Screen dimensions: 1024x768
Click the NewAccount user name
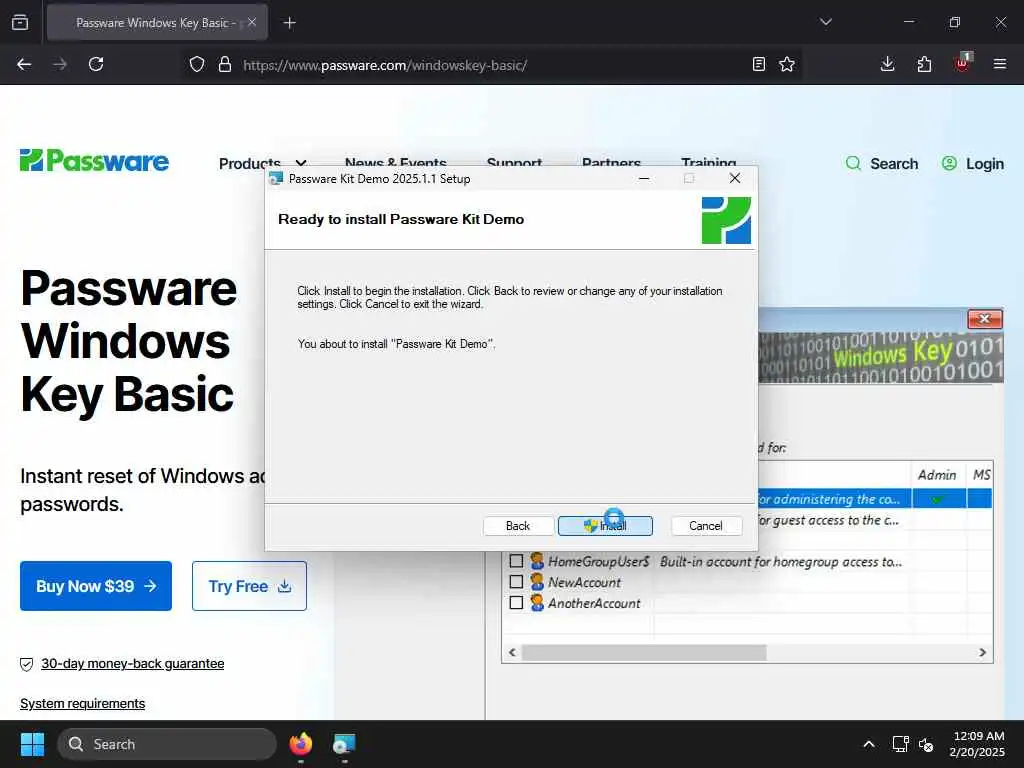coord(584,582)
